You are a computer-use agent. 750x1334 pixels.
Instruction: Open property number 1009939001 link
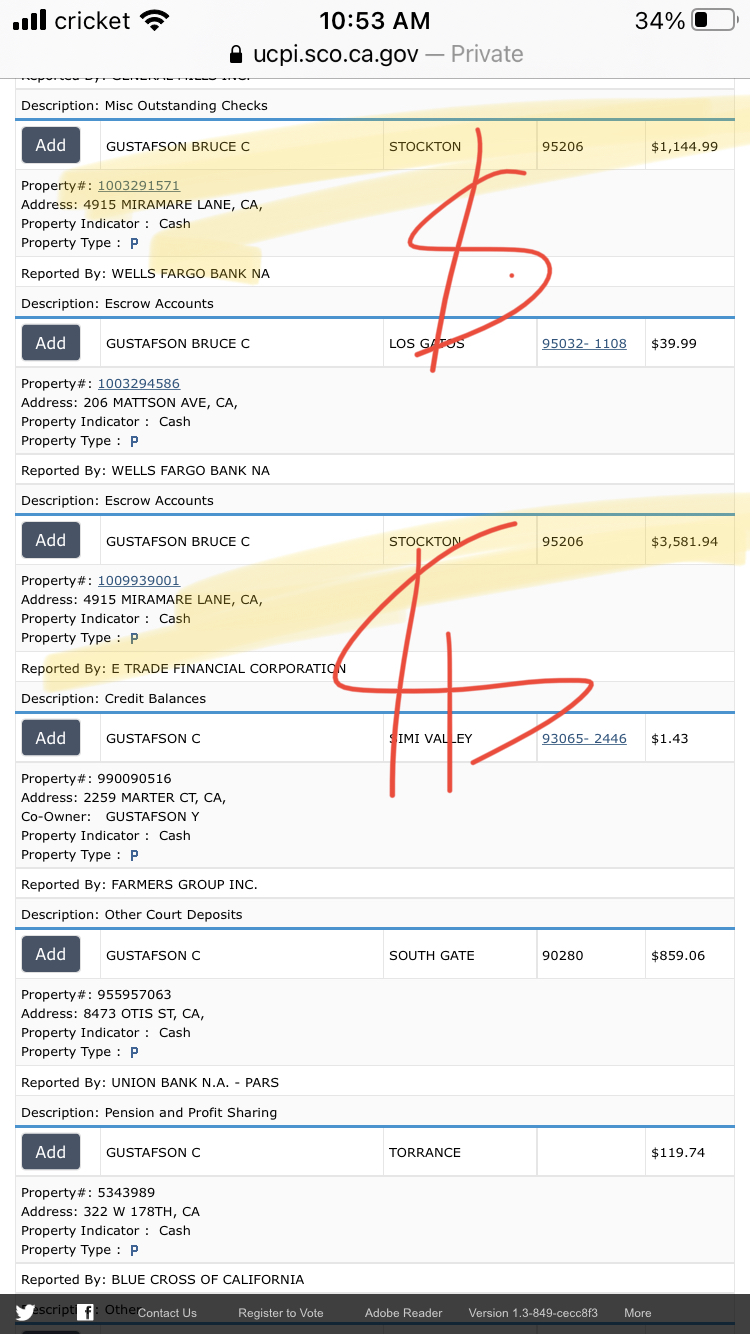click(139, 581)
